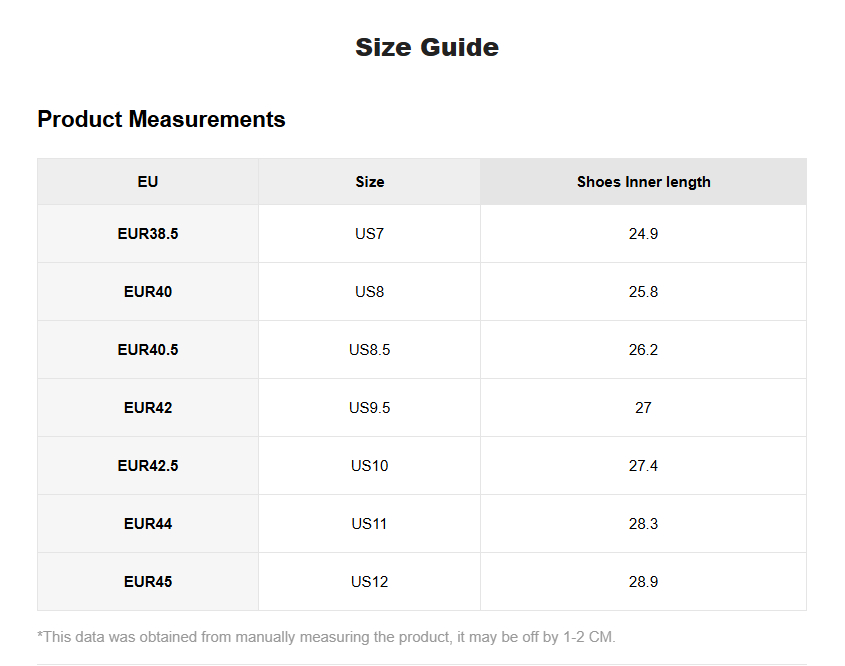The width and height of the screenshot is (845, 666).
Task: Click the 28.3 inner length value
Action: 643,524
